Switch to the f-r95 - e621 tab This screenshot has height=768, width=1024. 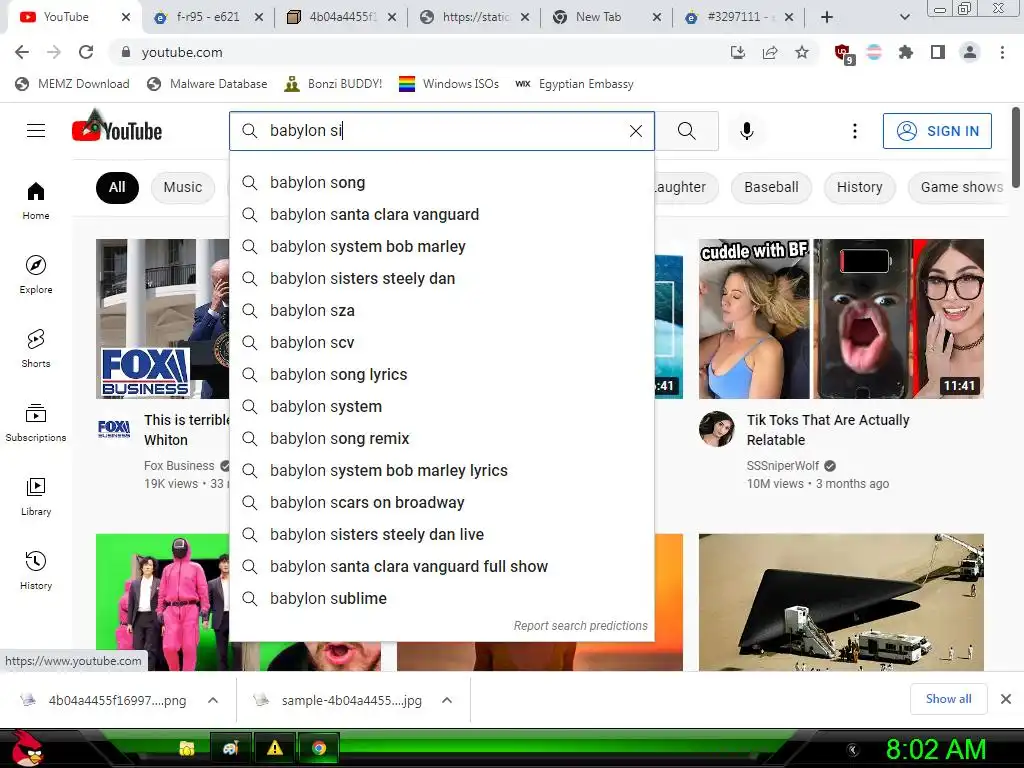pyautogui.click(x=208, y=17)
